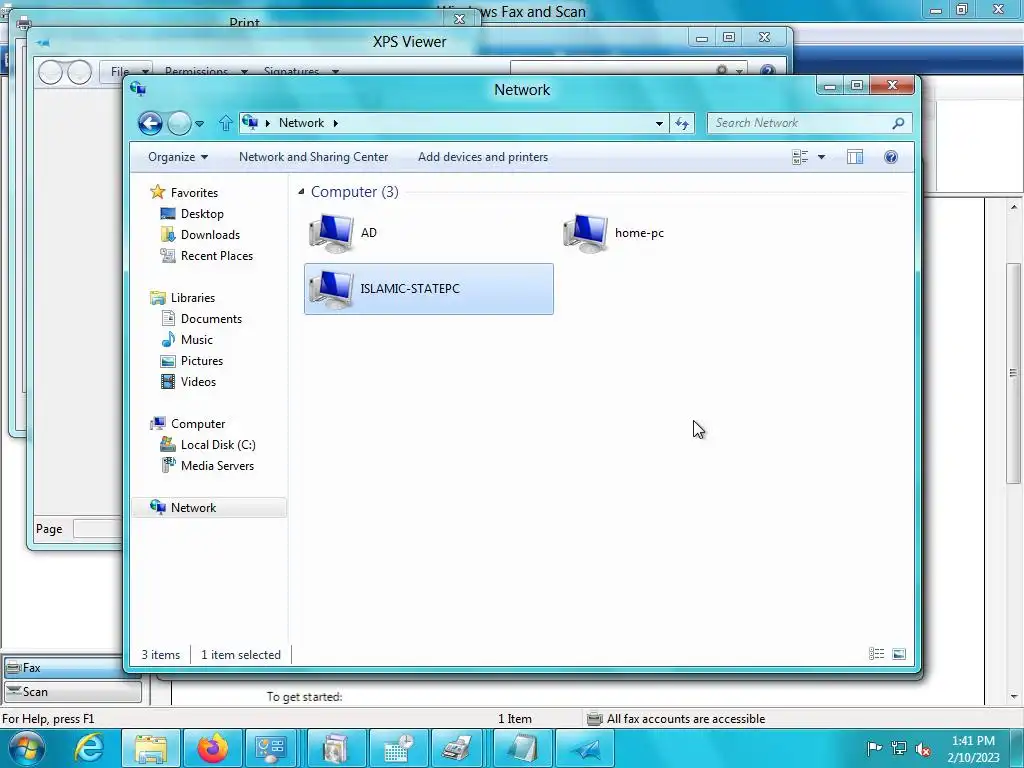Select Libraries in navigation pane
This screenshot has width=1024, height=768.
click(193, 298)
